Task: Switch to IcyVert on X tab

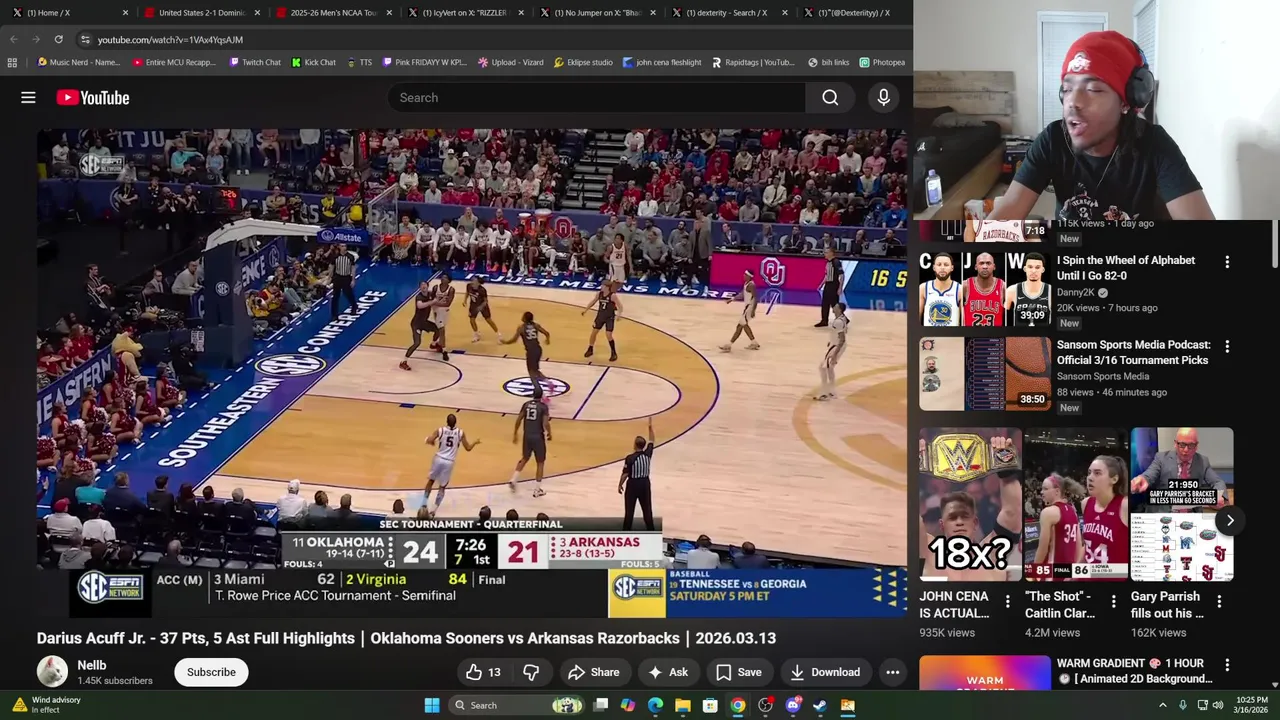Action: click(464, 13)
